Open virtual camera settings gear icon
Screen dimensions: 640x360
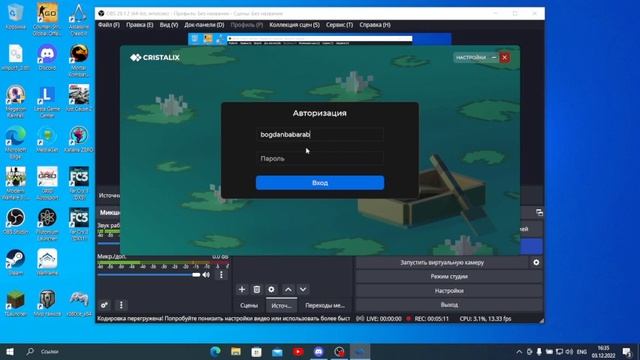pos(536,262)
